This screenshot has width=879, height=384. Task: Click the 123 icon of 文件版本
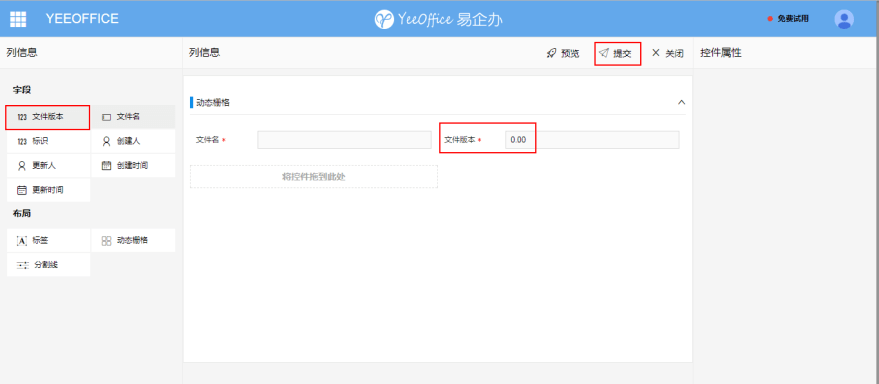tap(22, 117)
